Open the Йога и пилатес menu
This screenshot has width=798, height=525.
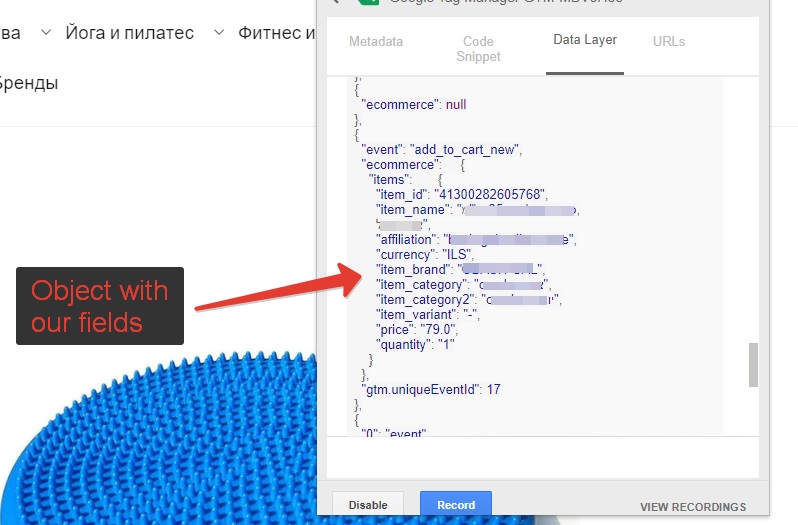[129, 33]
